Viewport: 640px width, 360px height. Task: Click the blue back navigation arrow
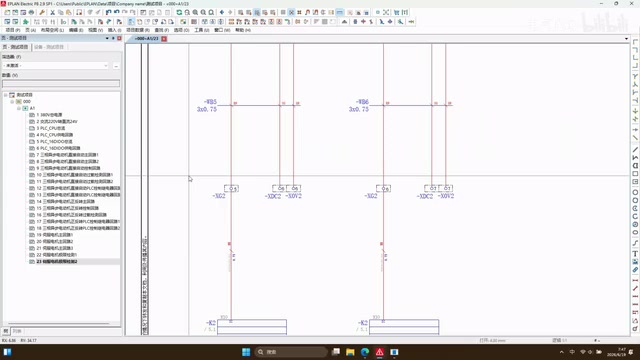tap(222, 13)
